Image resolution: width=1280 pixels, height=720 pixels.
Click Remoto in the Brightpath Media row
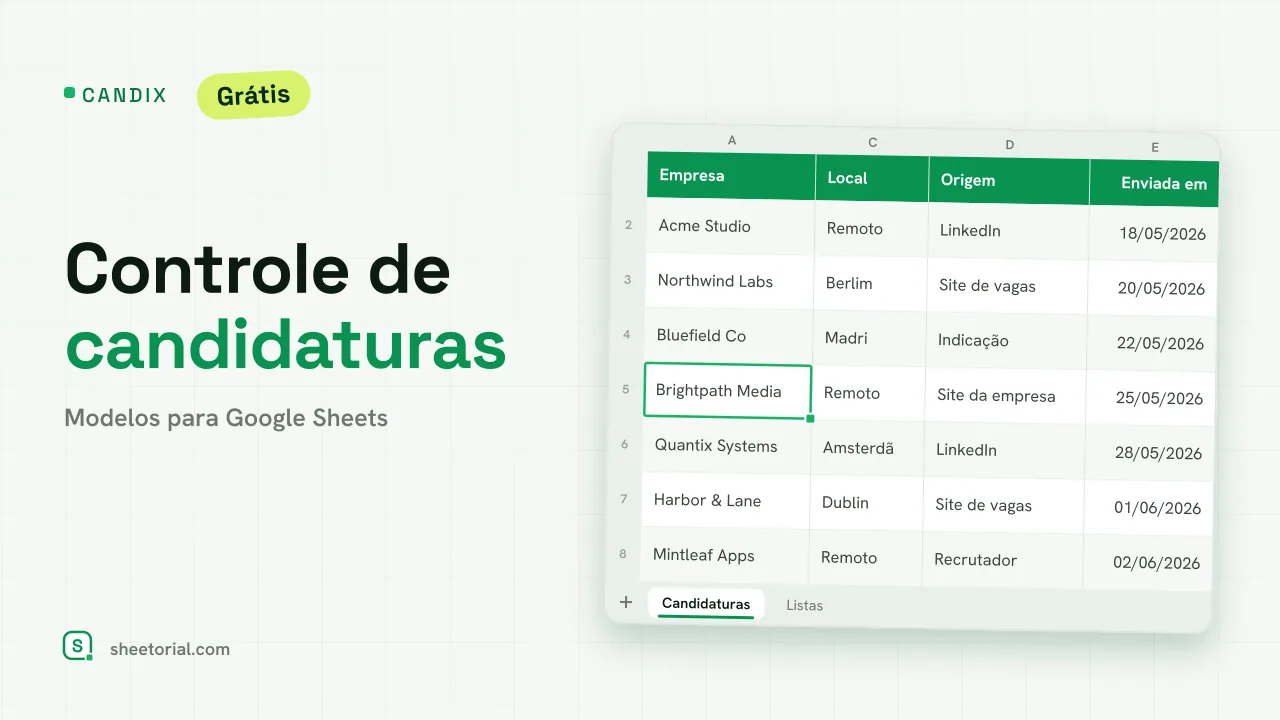[868, 394]
